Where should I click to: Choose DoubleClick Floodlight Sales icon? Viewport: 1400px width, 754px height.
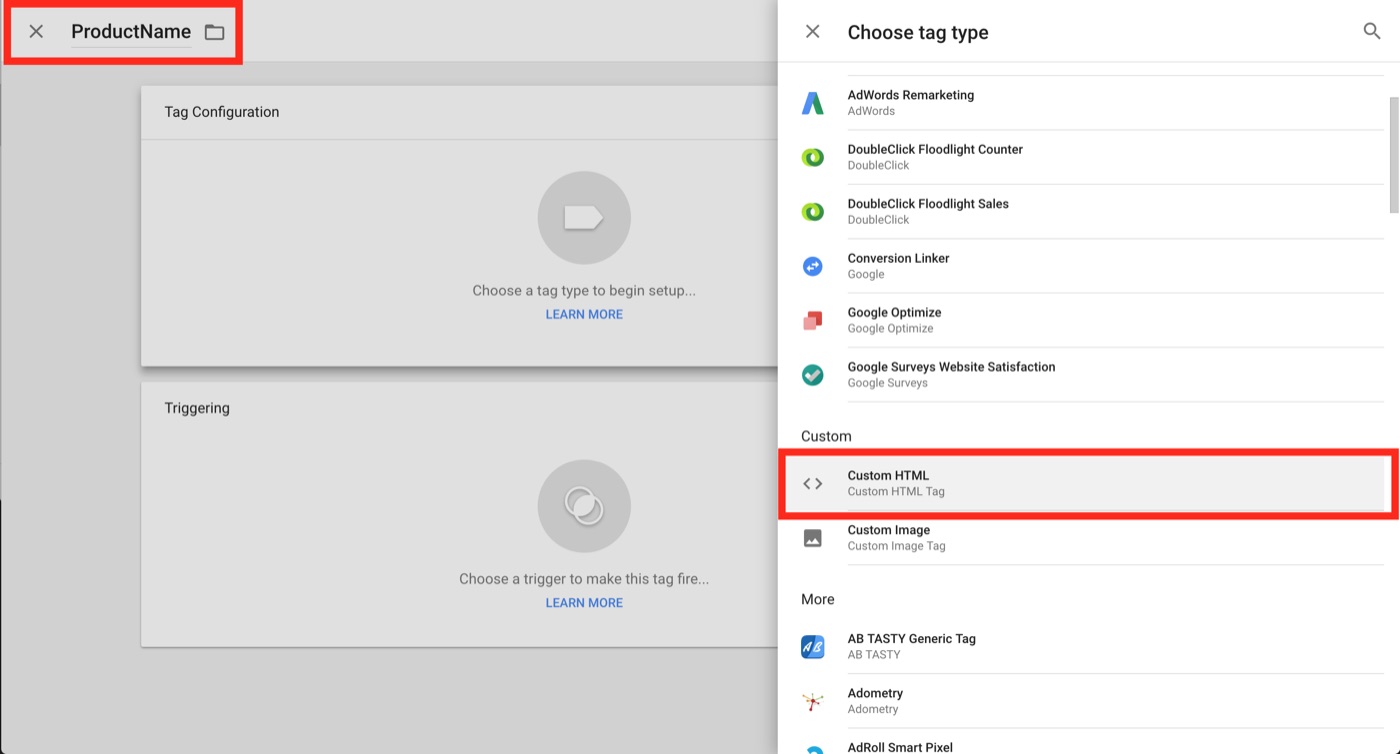click(x=813, y=211)
